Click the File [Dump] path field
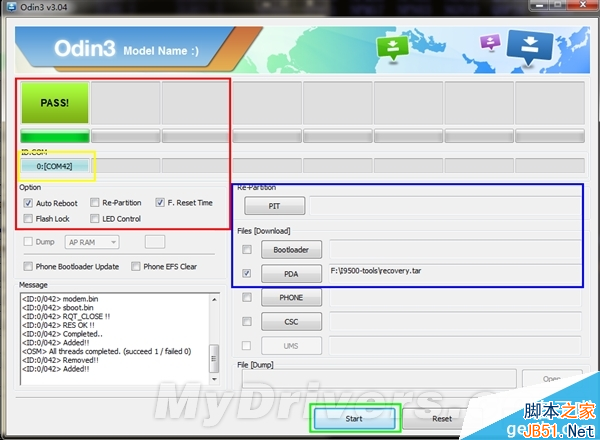 [379, 379]
